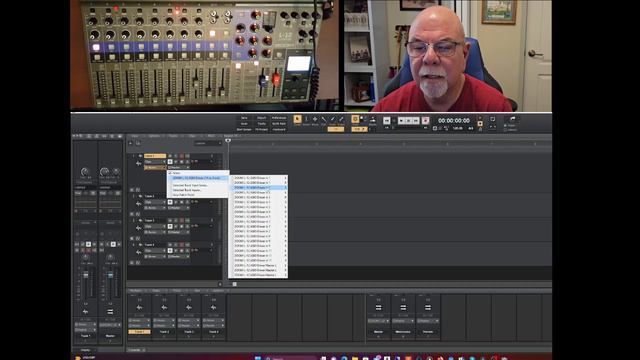Click the Fast Forward transport button

click(x=416, y=120)
